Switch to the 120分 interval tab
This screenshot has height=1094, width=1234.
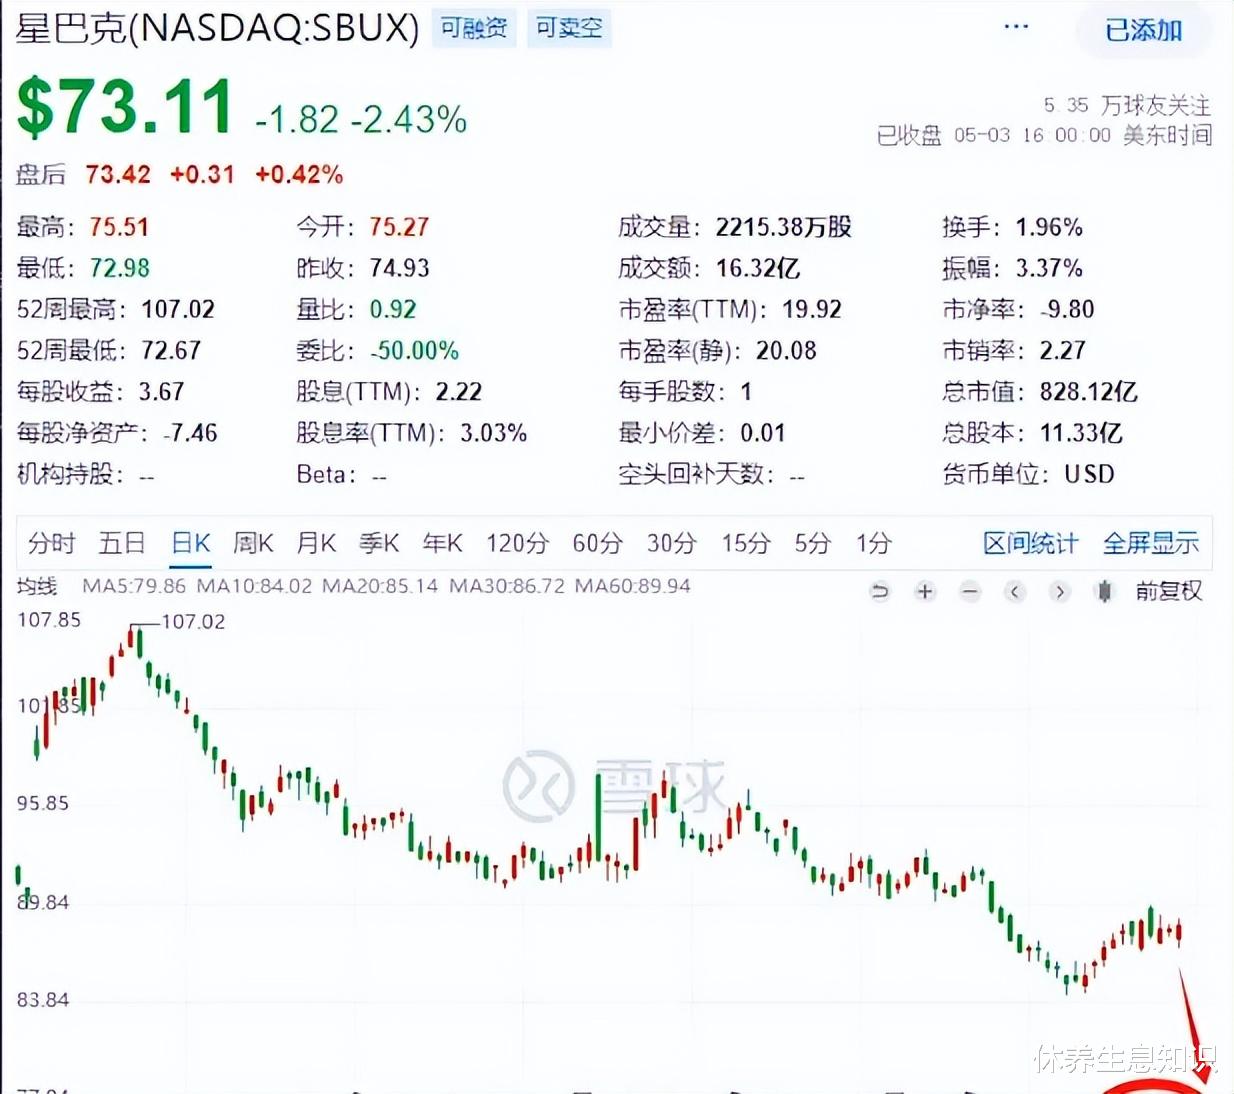pyautogui.click(x=517, y=543)
